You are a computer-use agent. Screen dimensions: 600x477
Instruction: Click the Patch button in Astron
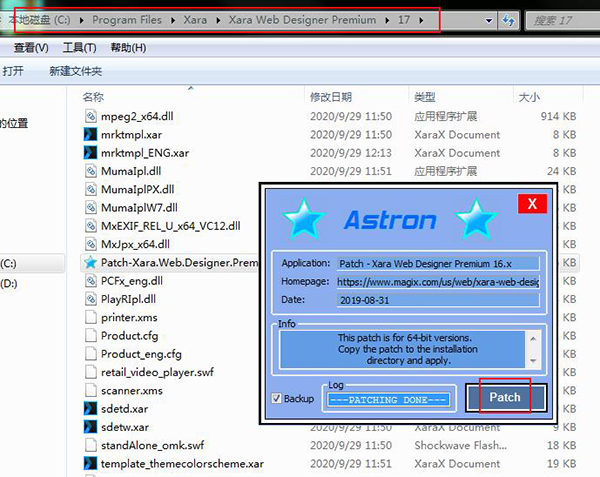tap(506, 397)
